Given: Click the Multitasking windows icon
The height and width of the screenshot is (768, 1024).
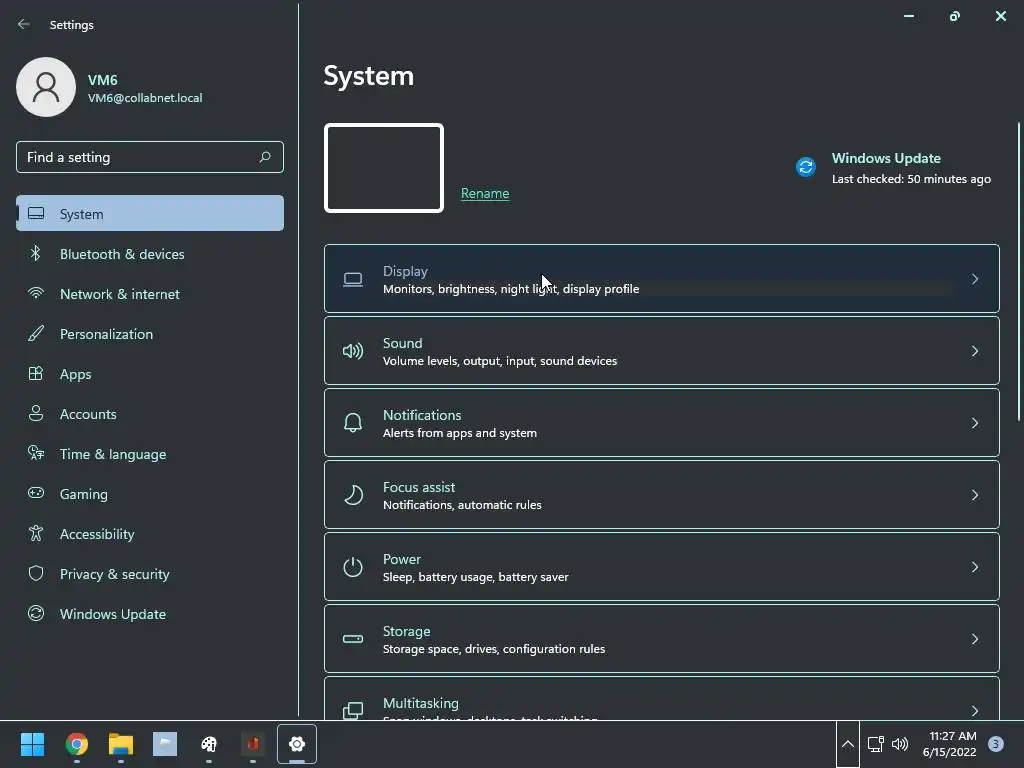Looking at the screenshot, I should click(353, 711).
